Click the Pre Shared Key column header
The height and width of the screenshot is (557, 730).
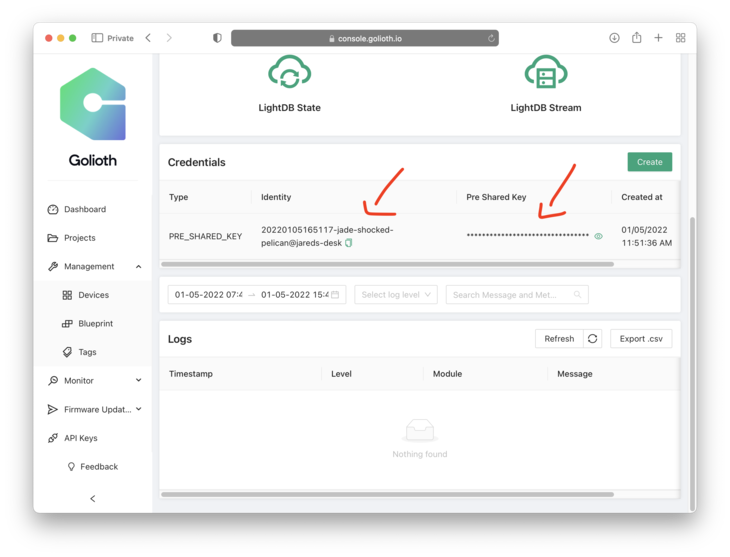coord(496,197)
